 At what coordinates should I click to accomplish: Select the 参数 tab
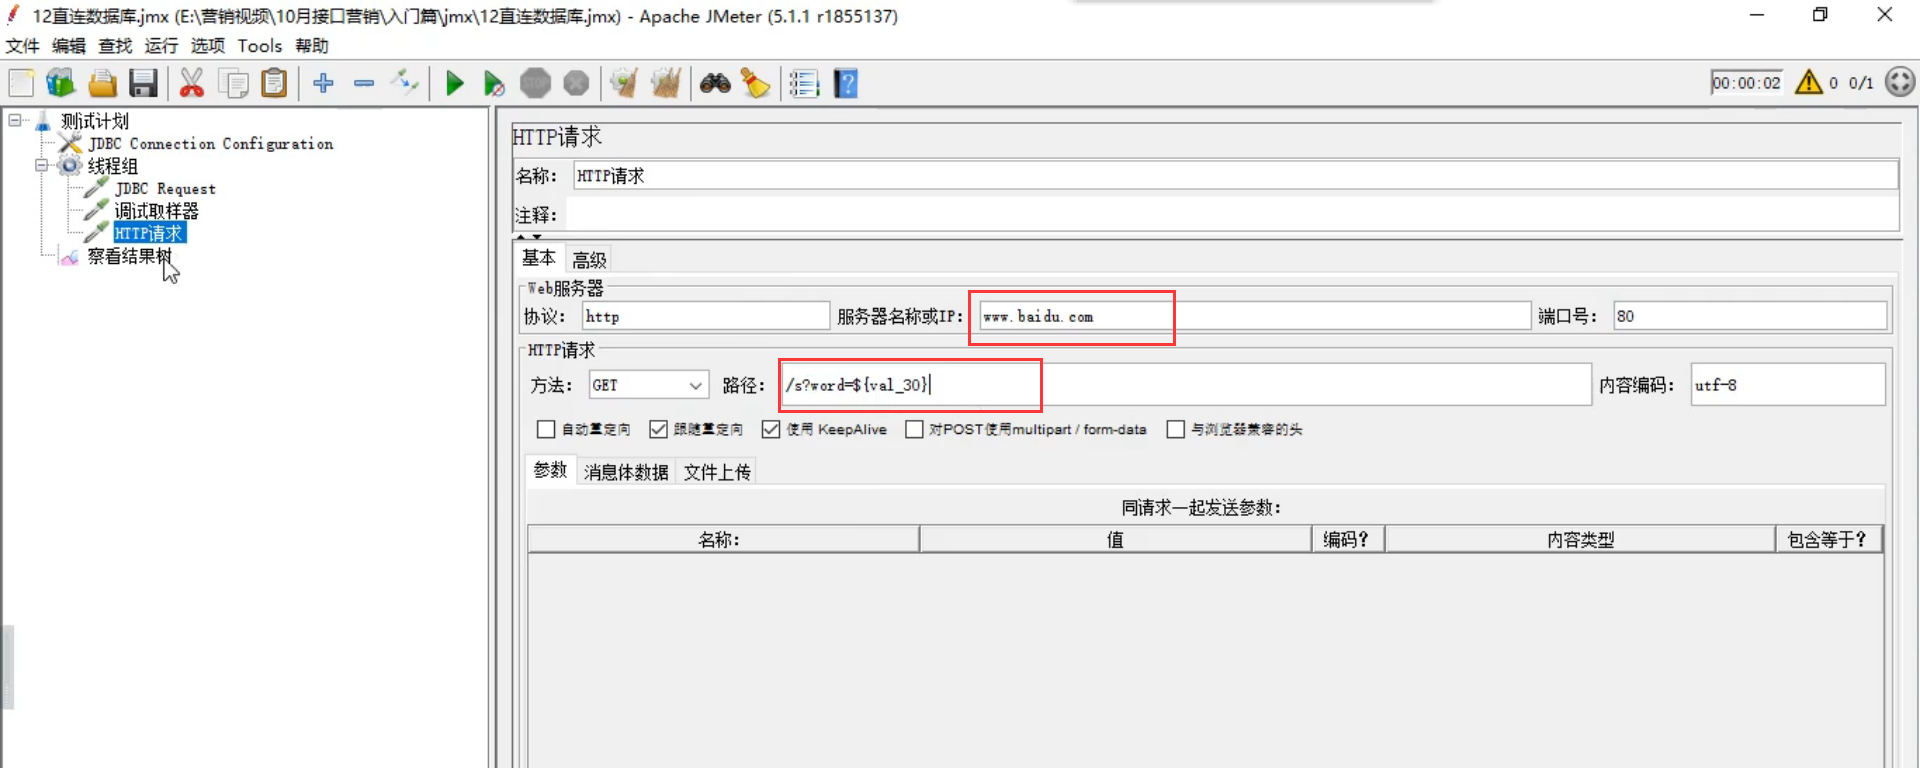[550, 470]
